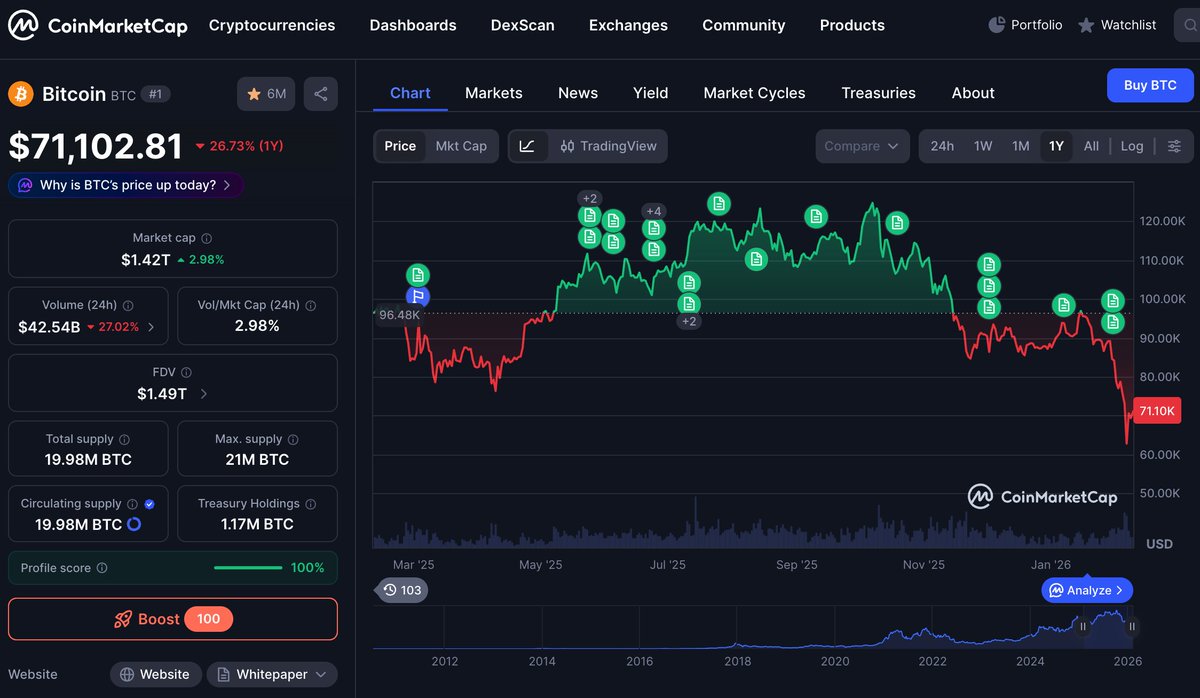Image resolution: width=1200 pixels, height=698 pixels.
Task: Click Max. supply info icon
Action: point(294,440)
